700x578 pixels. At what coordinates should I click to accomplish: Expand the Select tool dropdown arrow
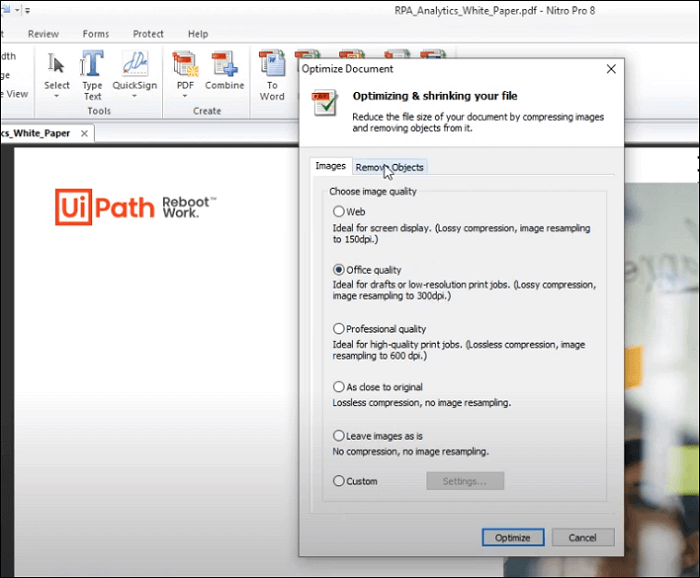(56, 96)
